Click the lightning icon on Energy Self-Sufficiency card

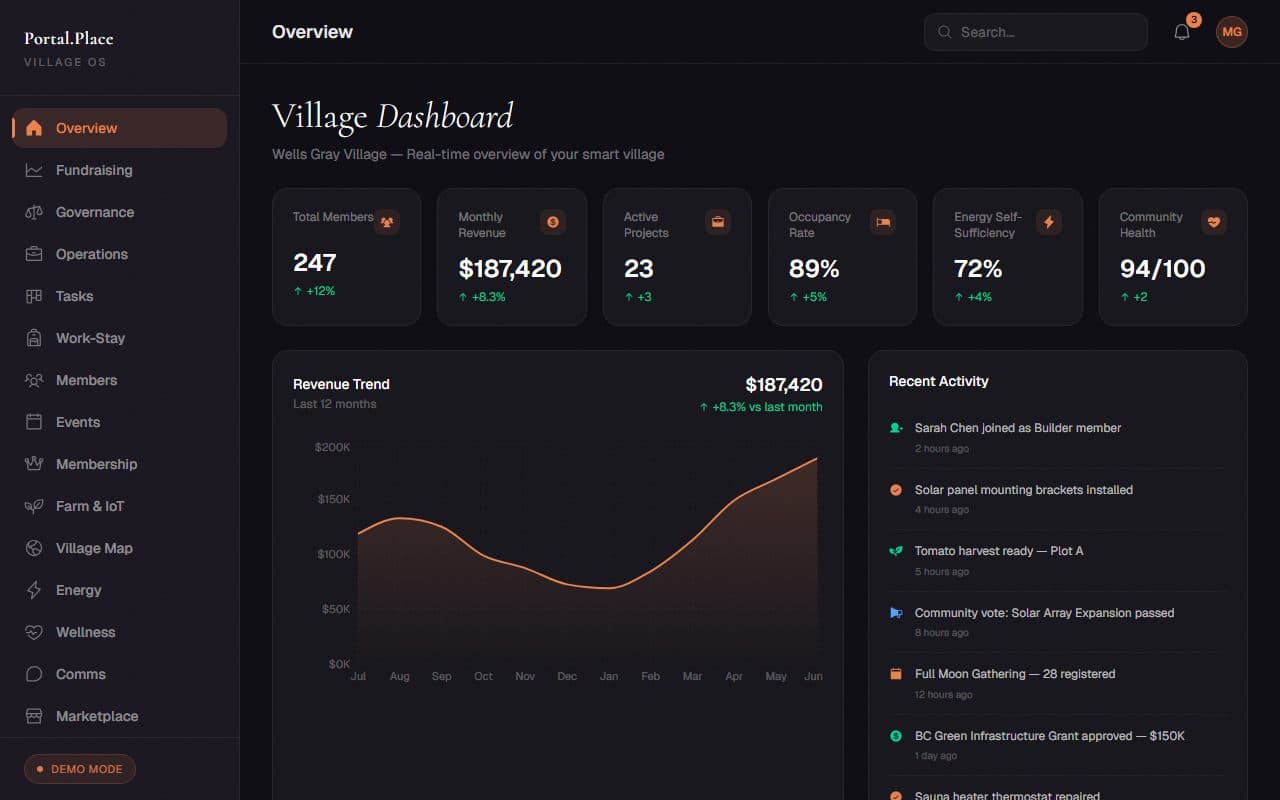(x=1048, y=222)
